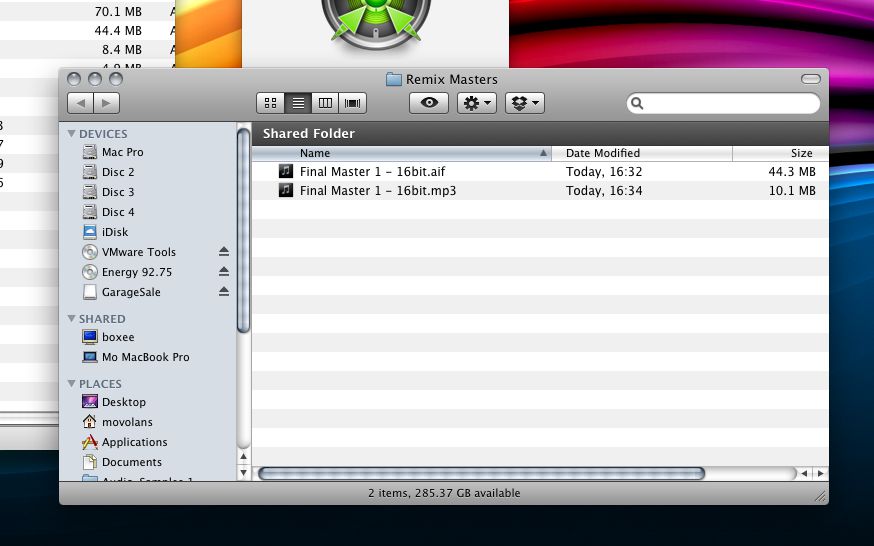Image resolution: width=874 pixels, height=546 pixels.
Task: Open the Dropbox toolbar menu
Action: click(525, 103)
